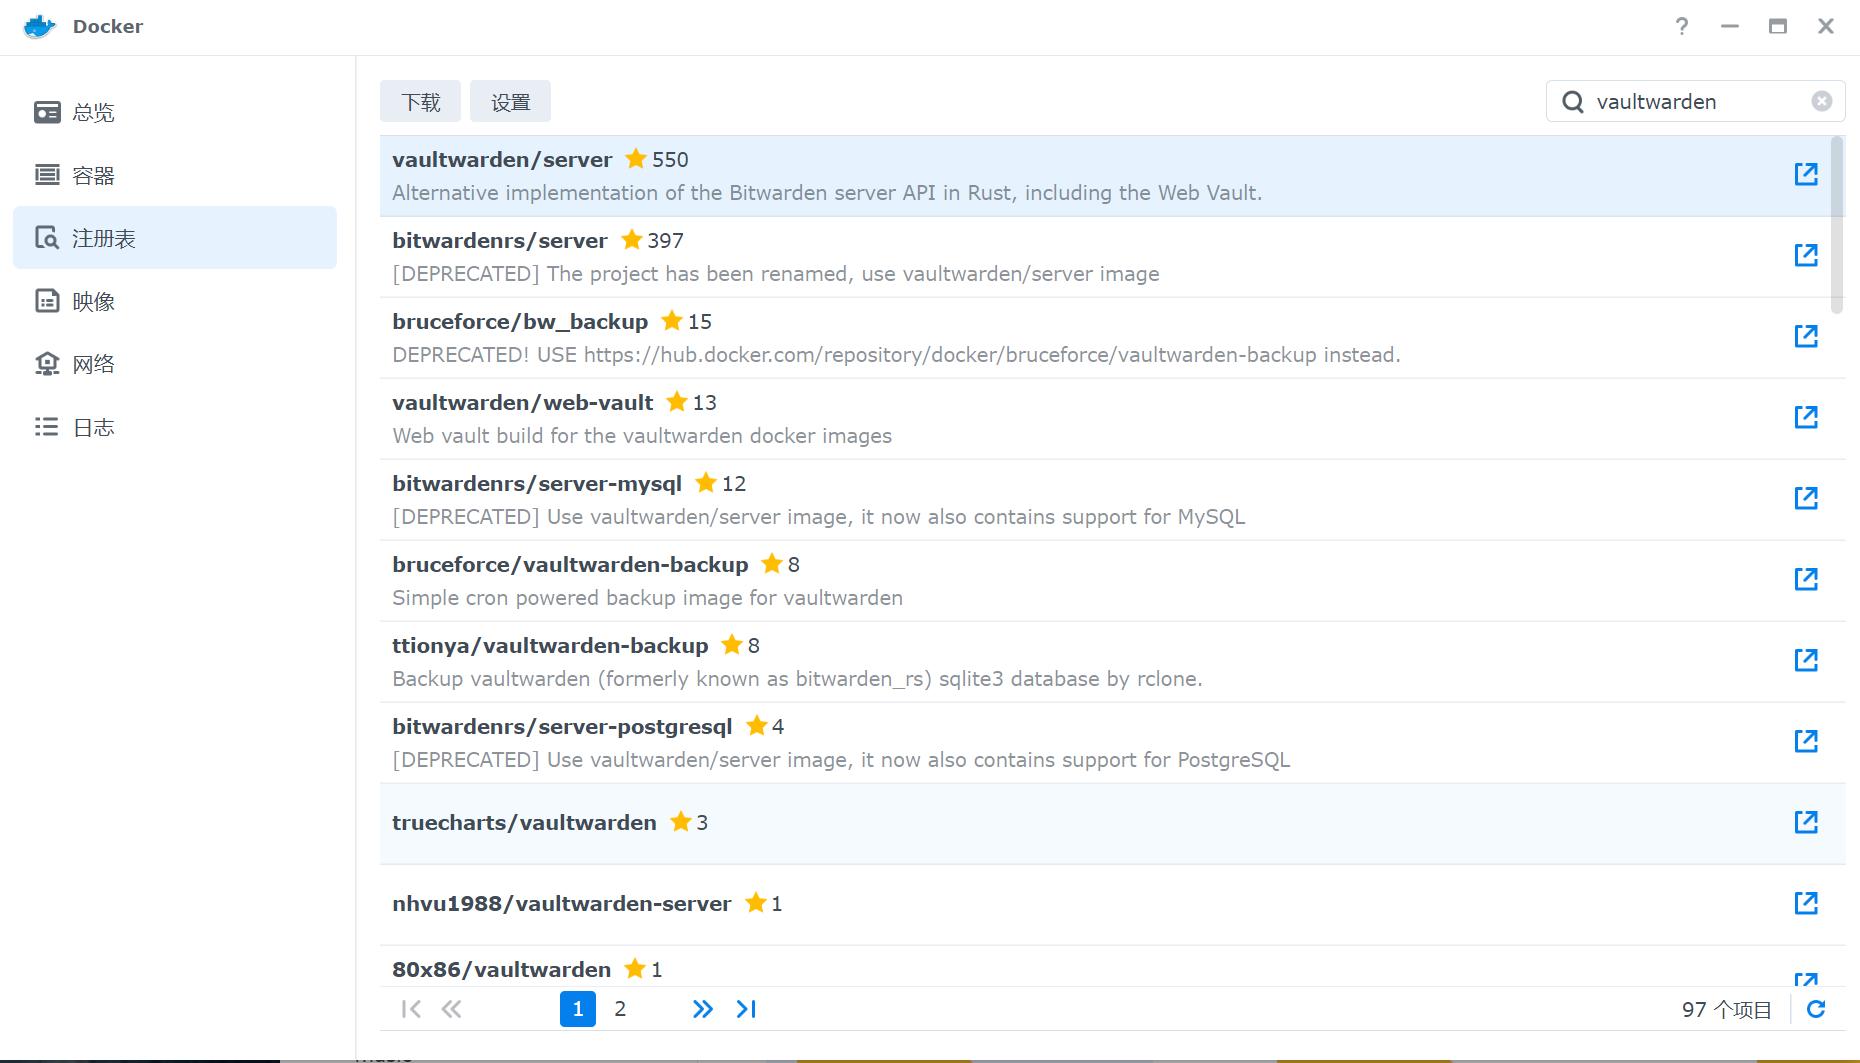Go to the next results page

click(x=703, y=1009)
